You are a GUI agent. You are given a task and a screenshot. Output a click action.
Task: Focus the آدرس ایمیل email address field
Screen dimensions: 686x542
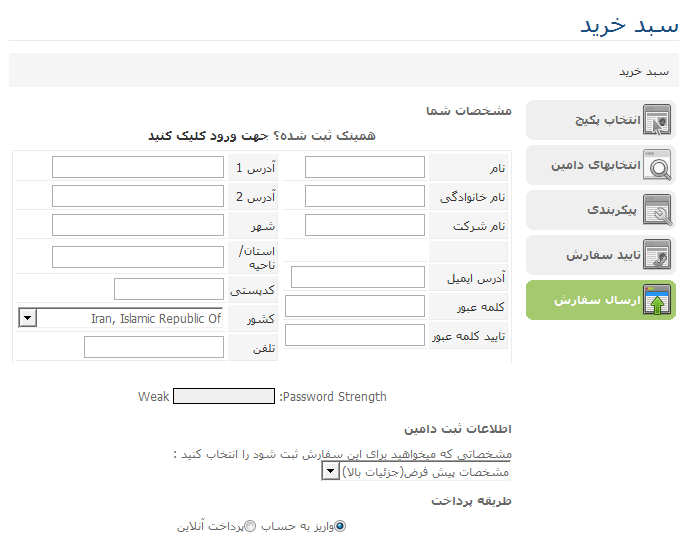tap(358, 277)
